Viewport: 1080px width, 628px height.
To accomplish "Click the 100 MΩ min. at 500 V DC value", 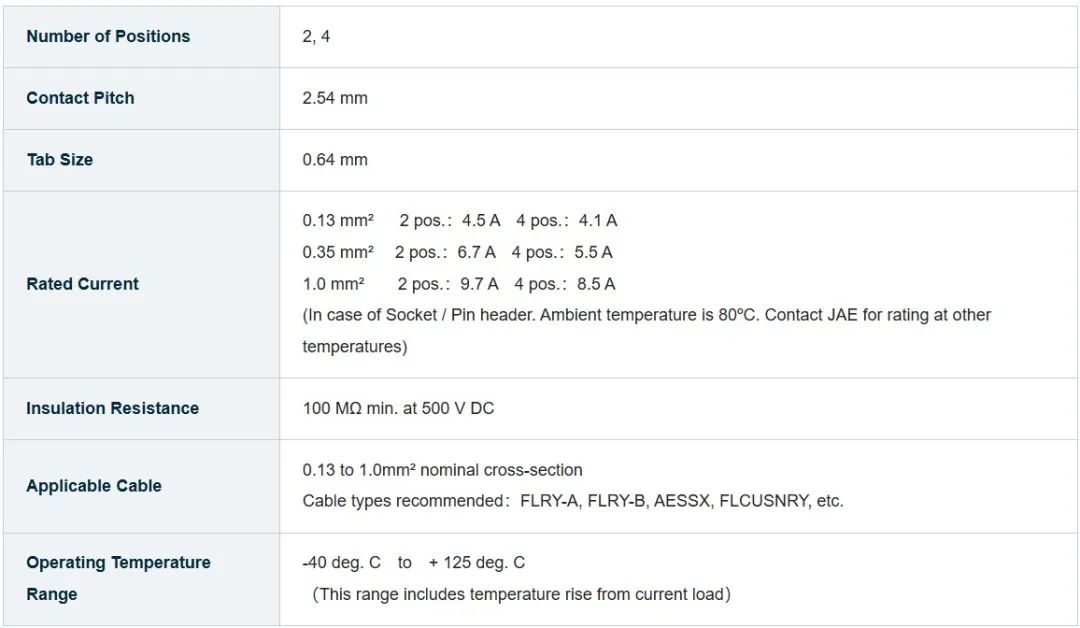I will click(x=398, y=408).
